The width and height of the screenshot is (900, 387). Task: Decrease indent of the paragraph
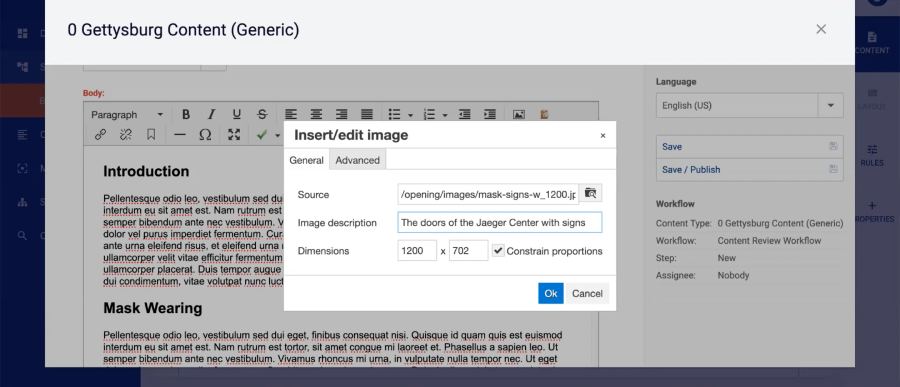click(x=464, y=114)
